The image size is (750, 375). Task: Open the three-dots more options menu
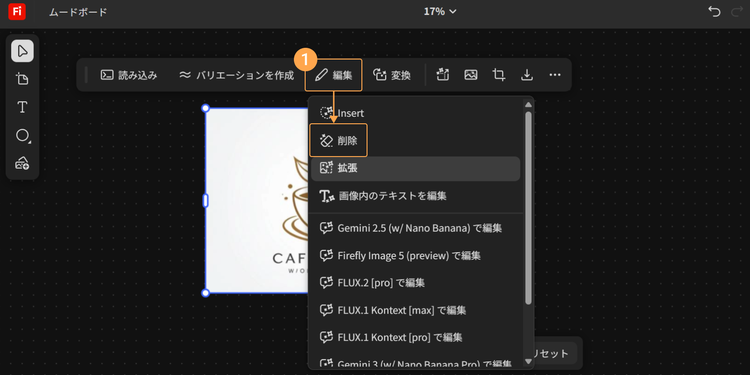(555, 75)
